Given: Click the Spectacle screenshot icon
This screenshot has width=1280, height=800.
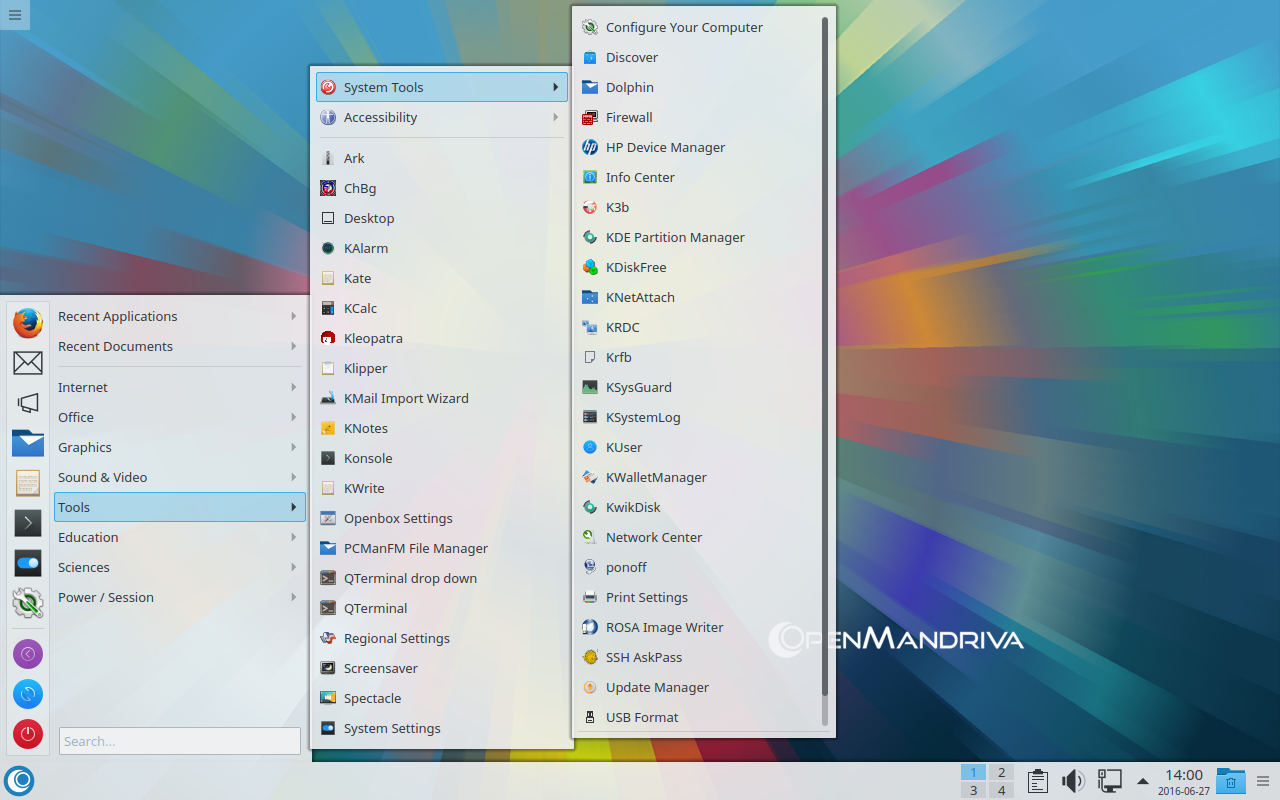Looking at the screenshot, I should coord(327,698).
